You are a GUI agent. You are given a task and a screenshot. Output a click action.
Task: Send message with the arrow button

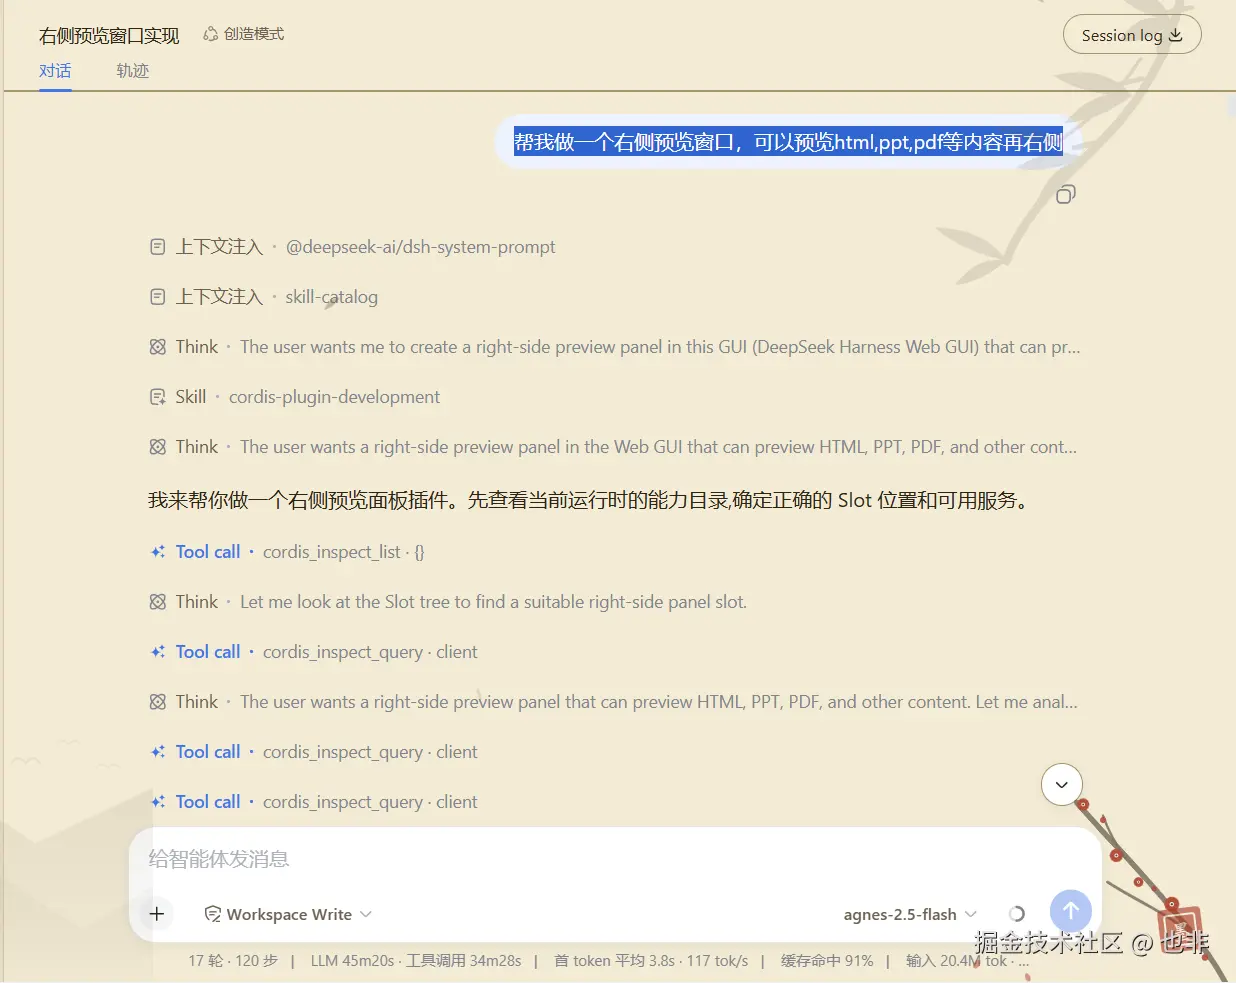tap(1071, 911)
